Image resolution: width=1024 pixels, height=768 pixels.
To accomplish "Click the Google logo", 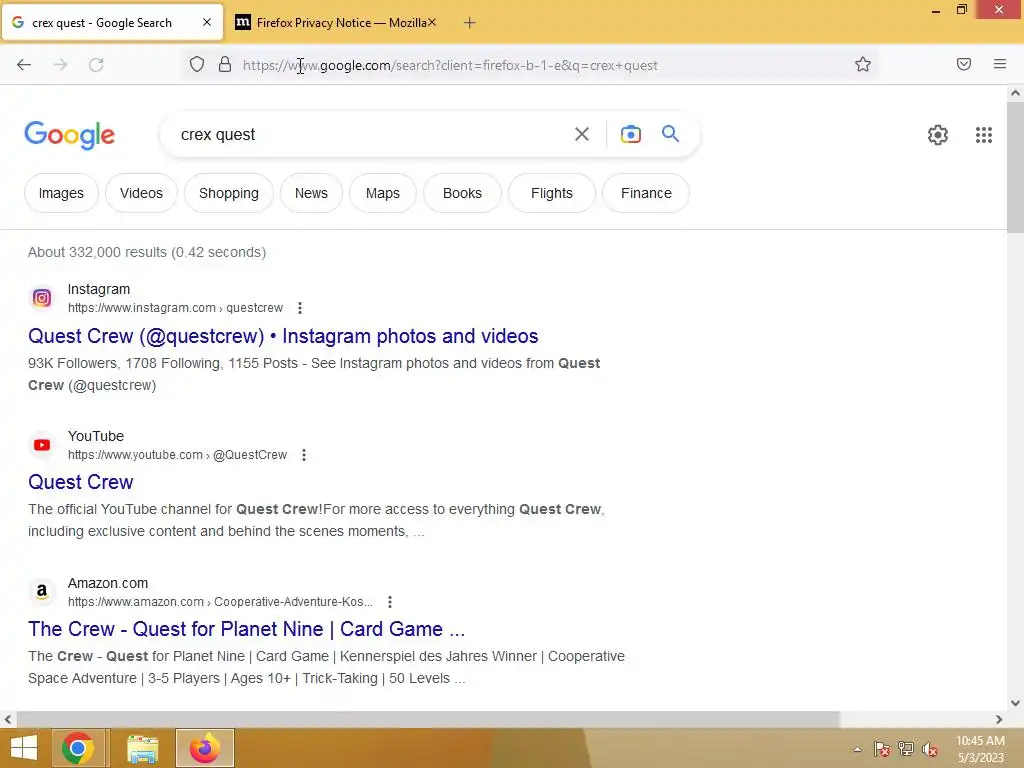I will coord(69,135).
